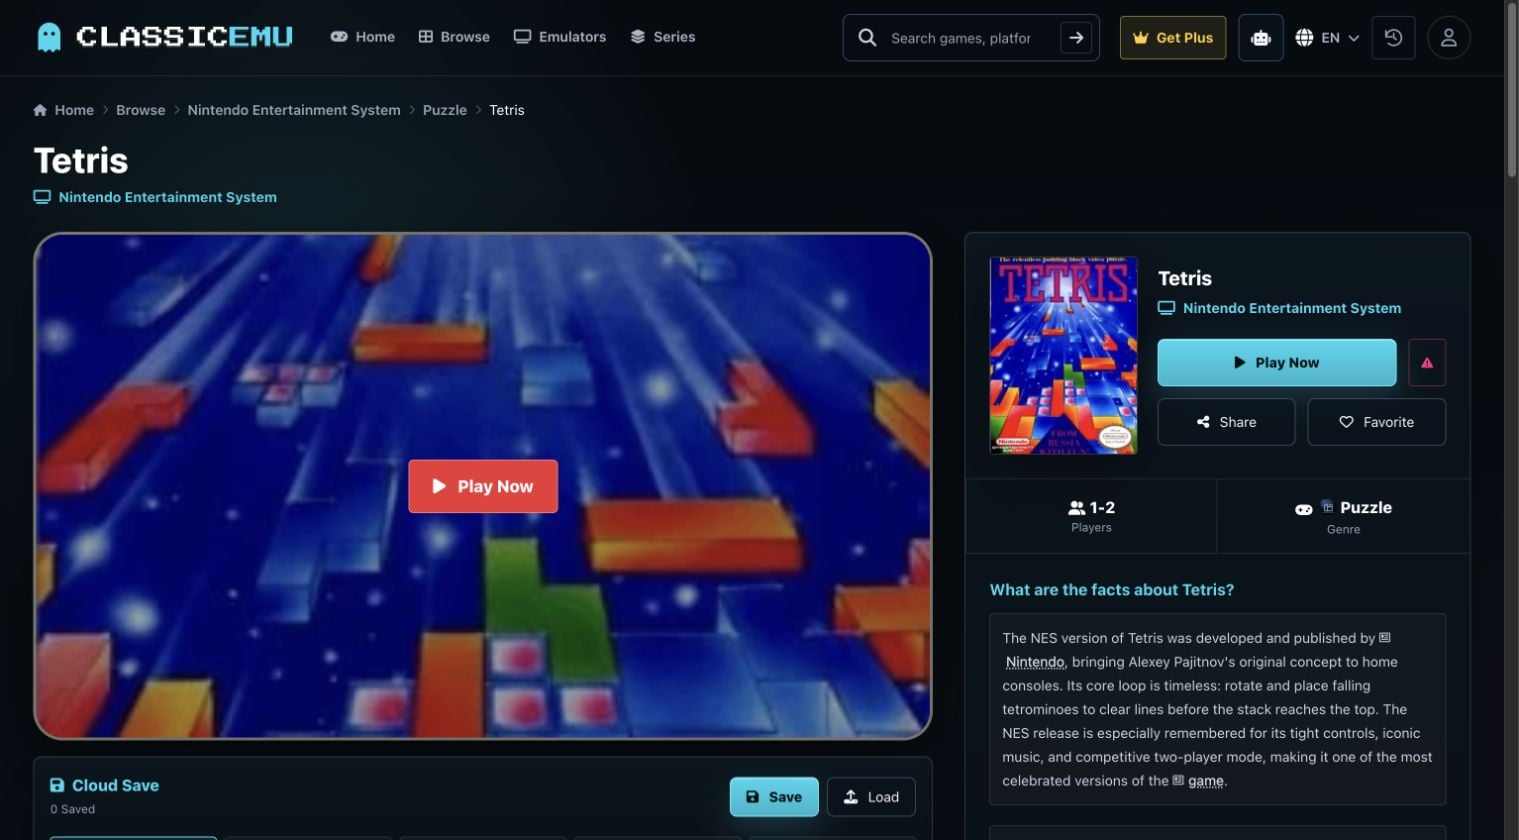The height and width of the screenshot is (840, 1519).
Task: Open the Emulators nav item
Action: 560,37
